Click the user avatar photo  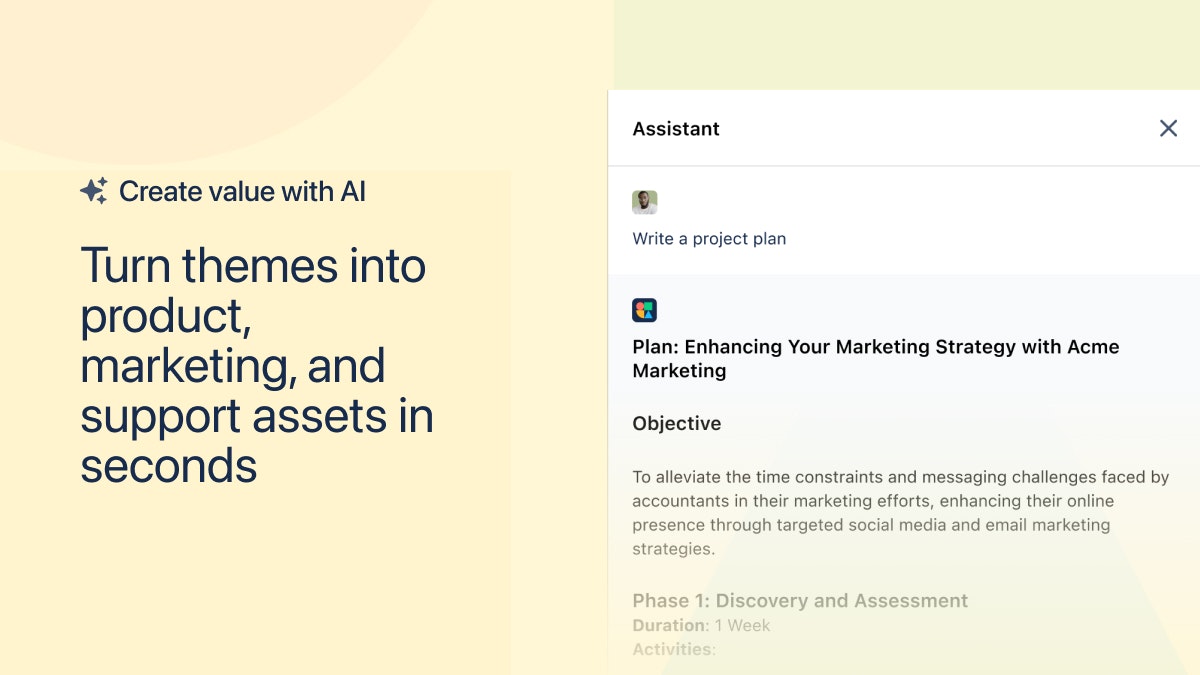pos(645,202)
